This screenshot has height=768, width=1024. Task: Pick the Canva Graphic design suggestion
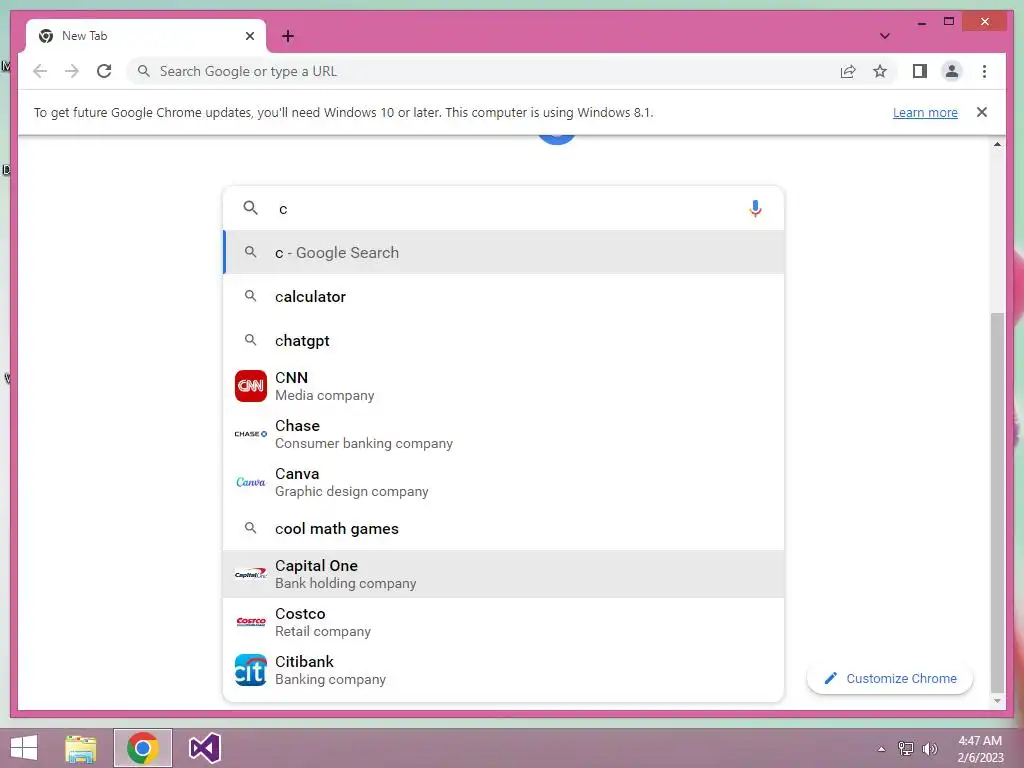[503, 482]
